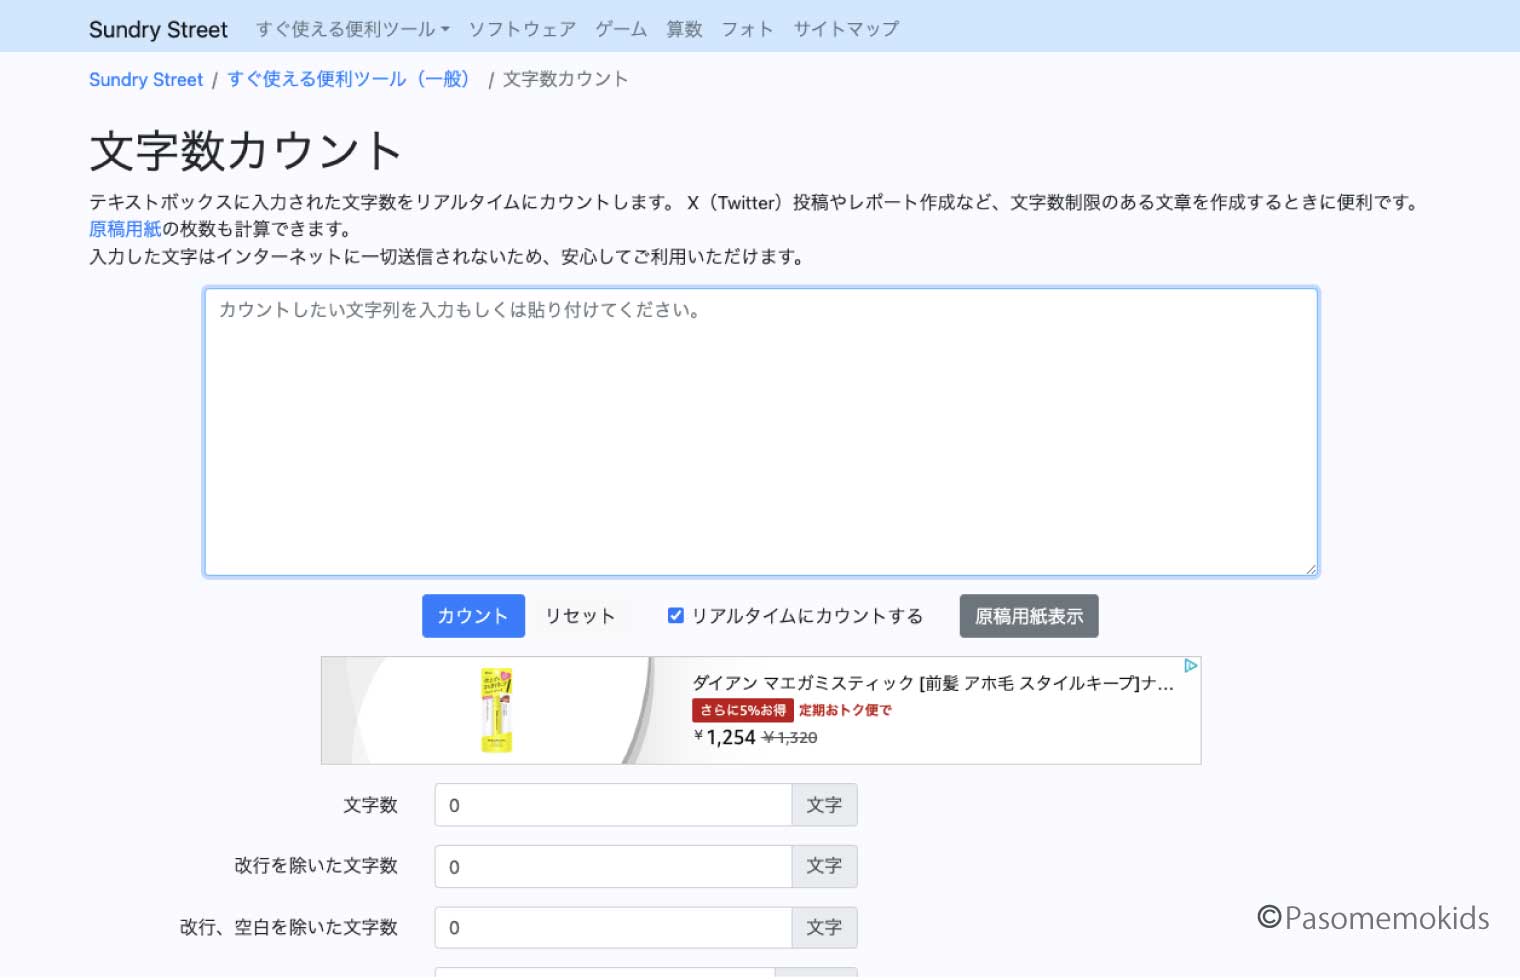1520x980 pixels.
Task: Click the 改行を除いた文字数 result field
Action: coord(613,866)
